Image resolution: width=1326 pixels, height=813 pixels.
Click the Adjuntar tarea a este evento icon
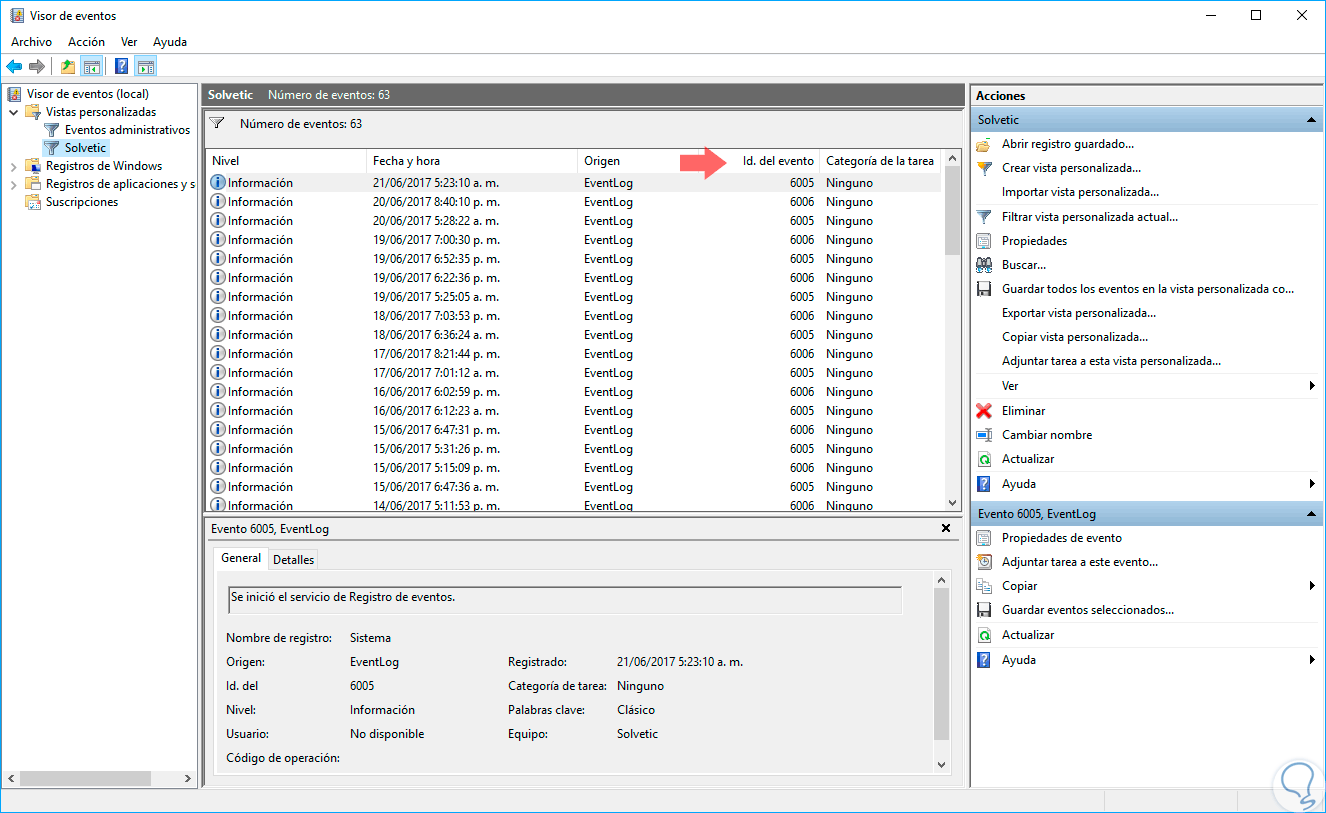pos(984,562)
